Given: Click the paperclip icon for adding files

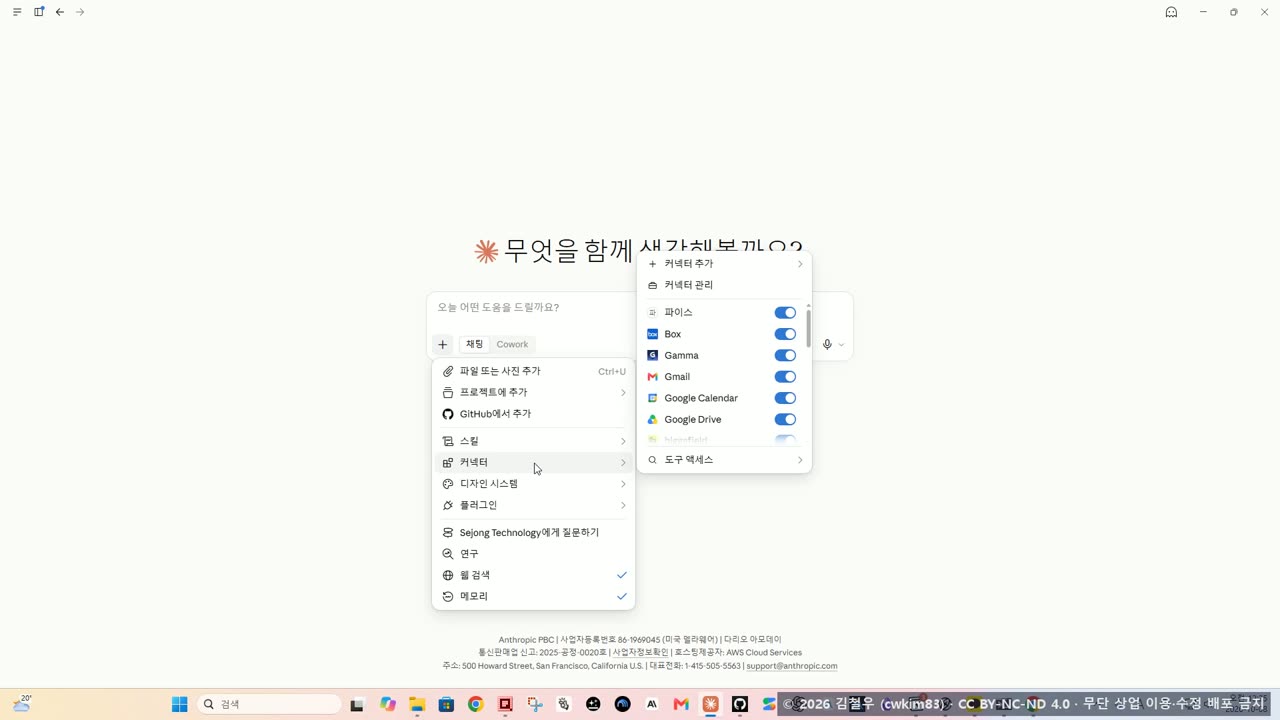Looking at the screenshot, I should click(x=448, y=371).
